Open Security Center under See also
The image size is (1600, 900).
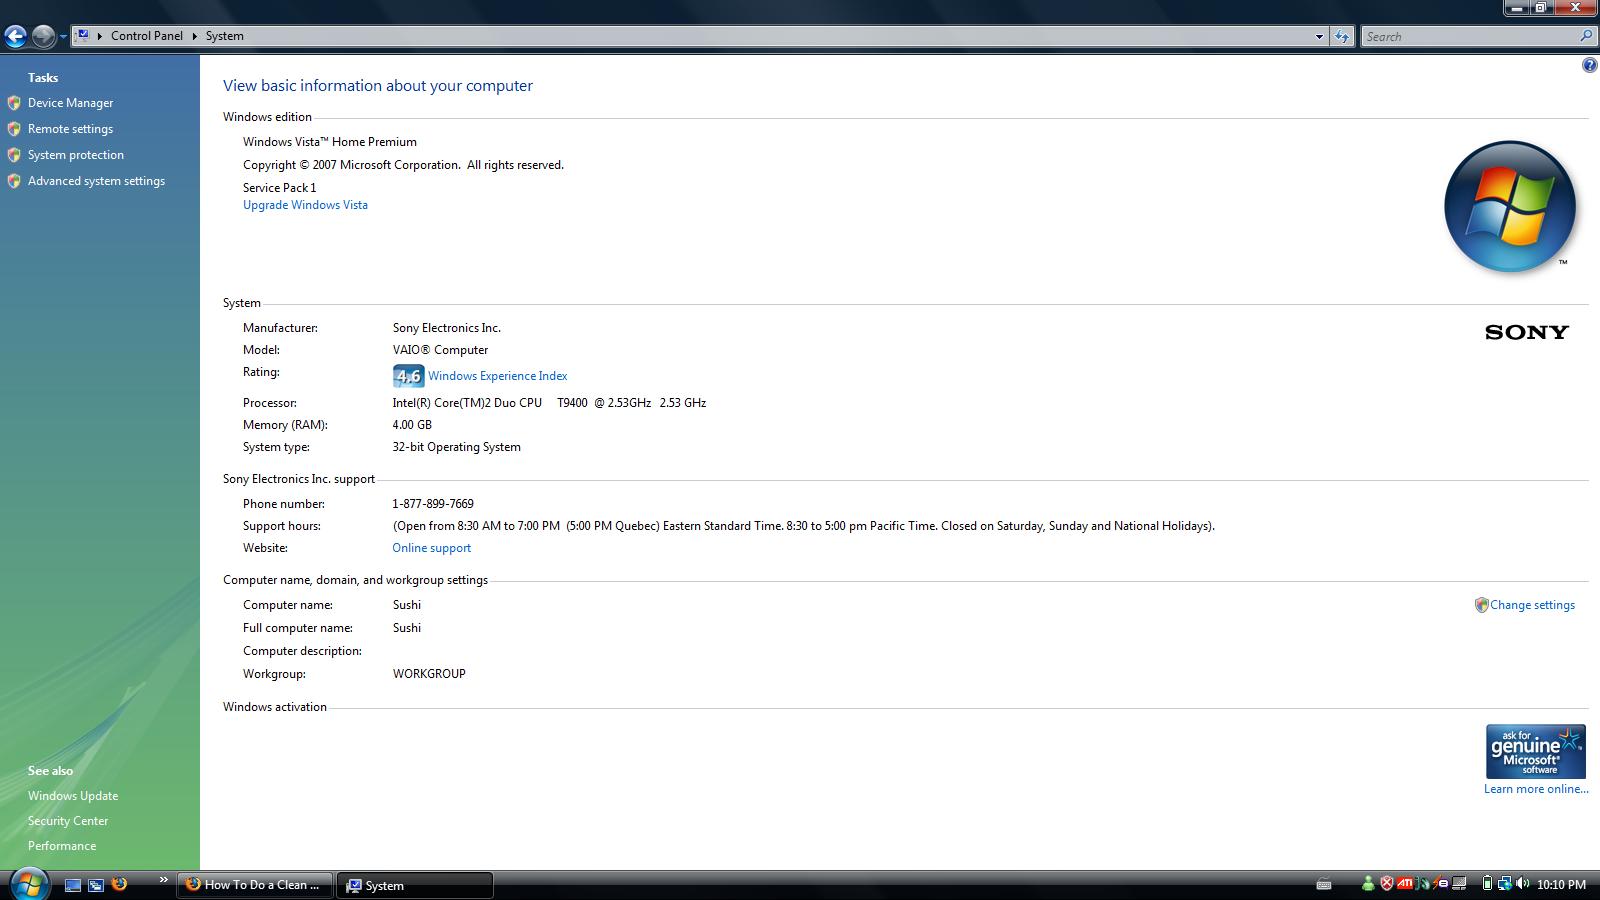coord(68,821)
